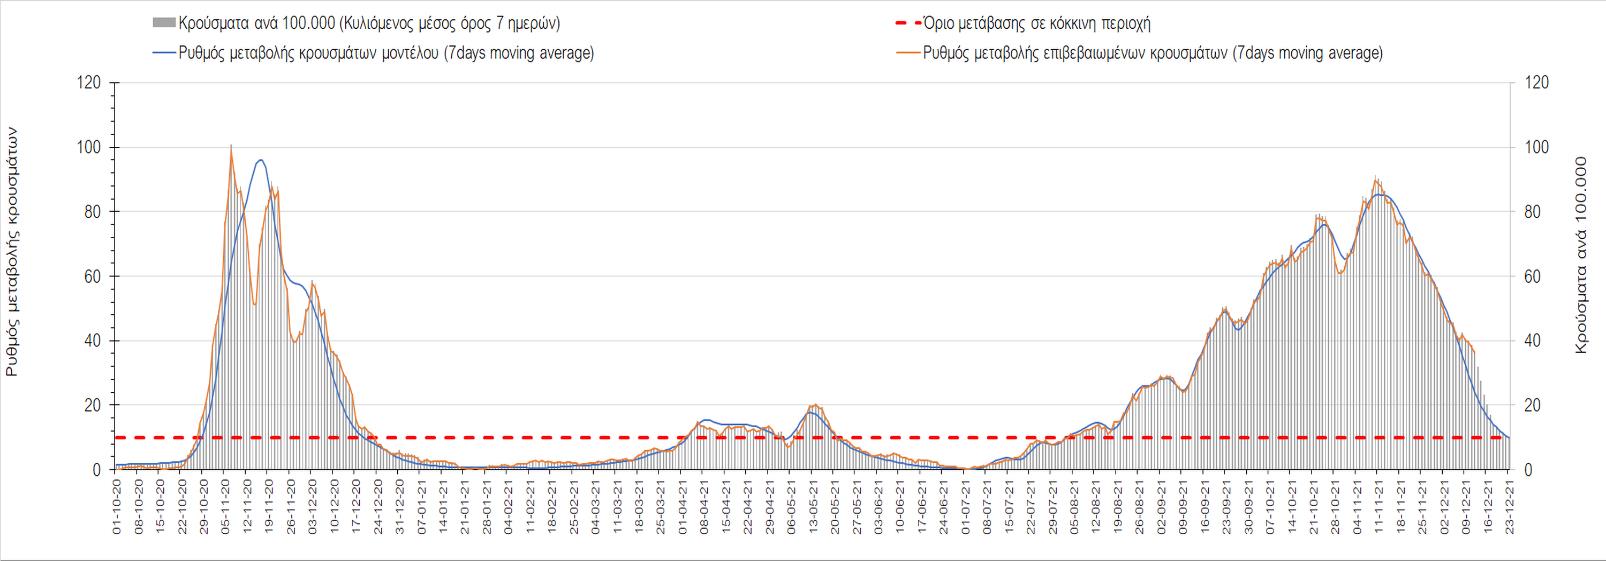Click the small orange peak around 13-05-21
Screen dimensions: 1606x561
pos(816,405)
